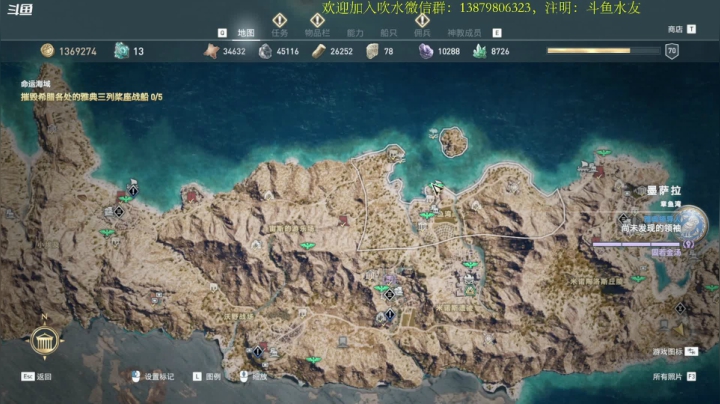Open the 图例 legend with L
The image size is (720, 404).
207,376
